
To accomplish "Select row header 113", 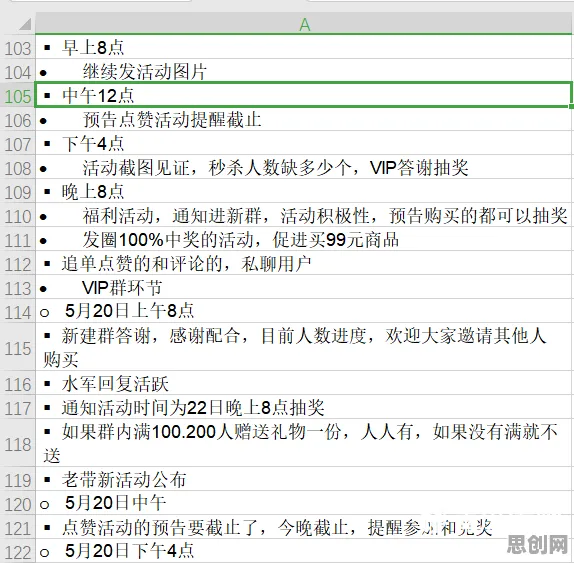I will click(18, 288).
